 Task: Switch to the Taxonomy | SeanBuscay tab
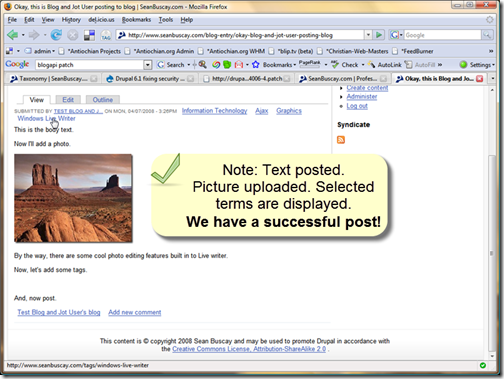point(53,79)
